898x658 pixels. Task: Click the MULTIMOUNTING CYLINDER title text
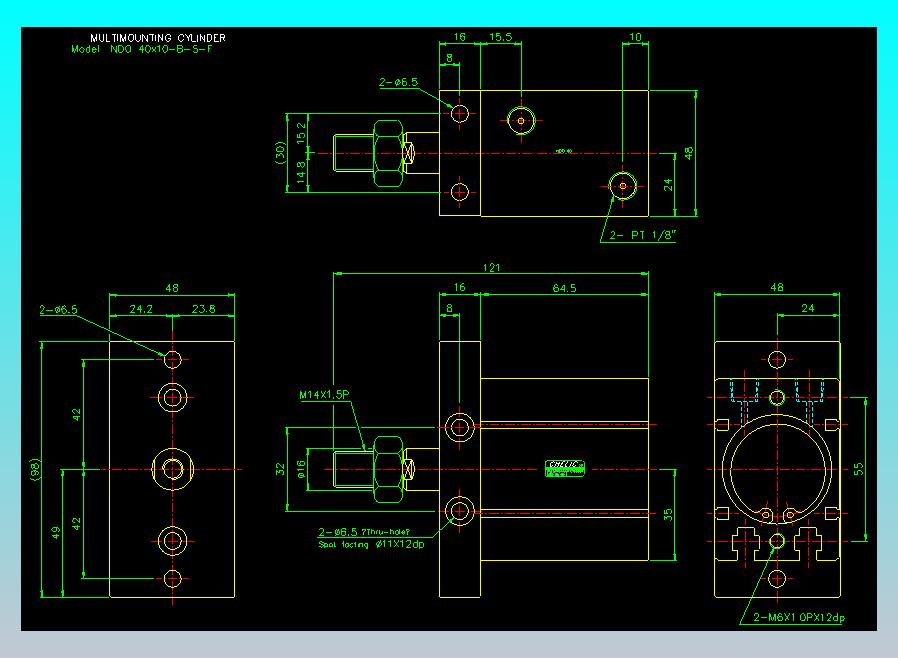[157, 38]
